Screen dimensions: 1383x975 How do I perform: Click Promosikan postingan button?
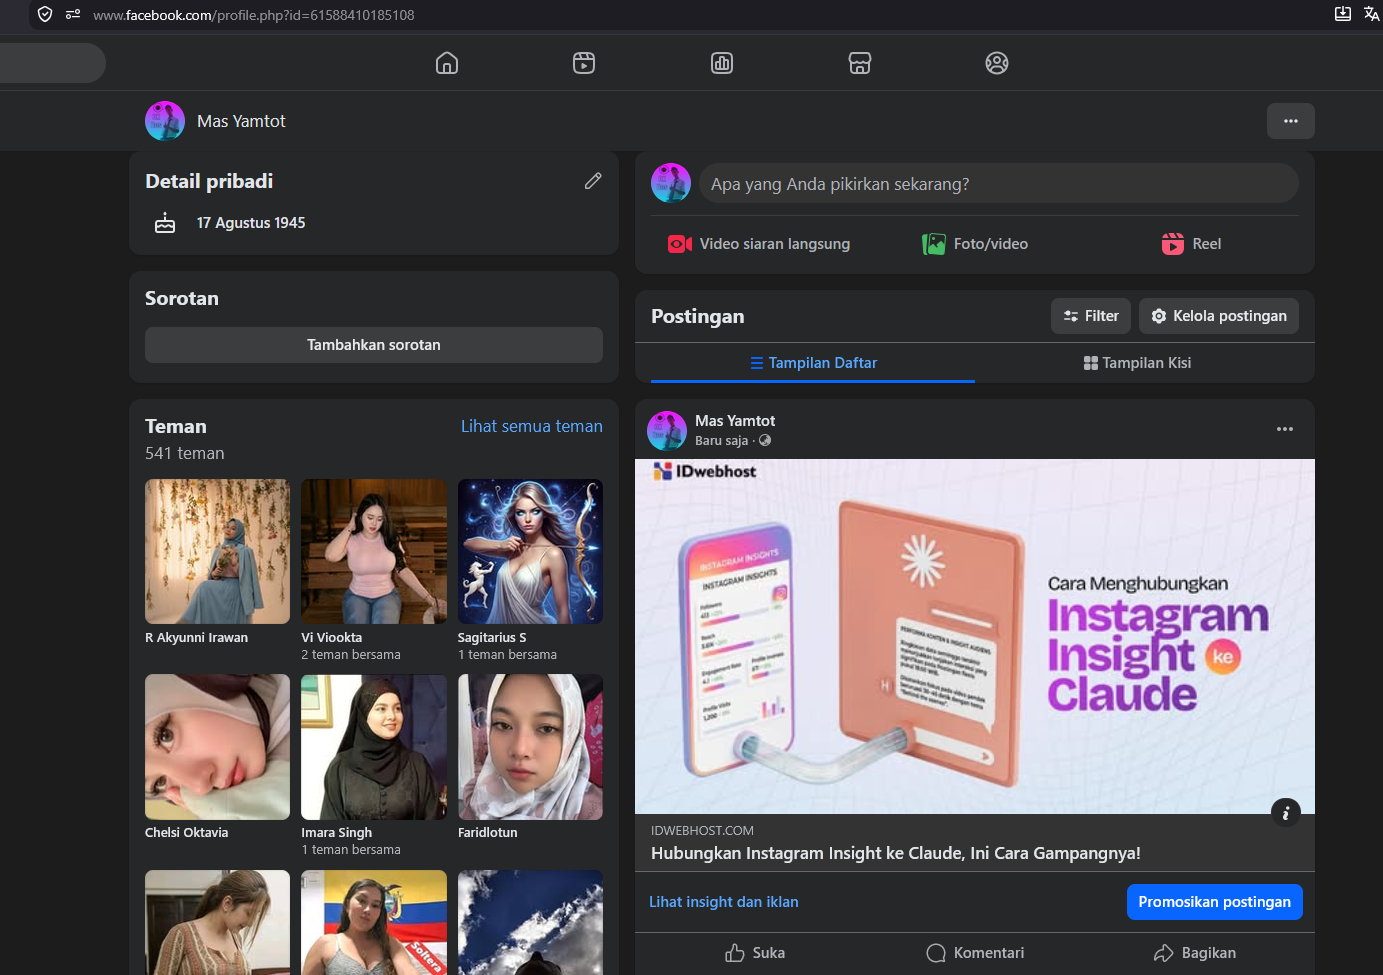[x=1215, y=902]
